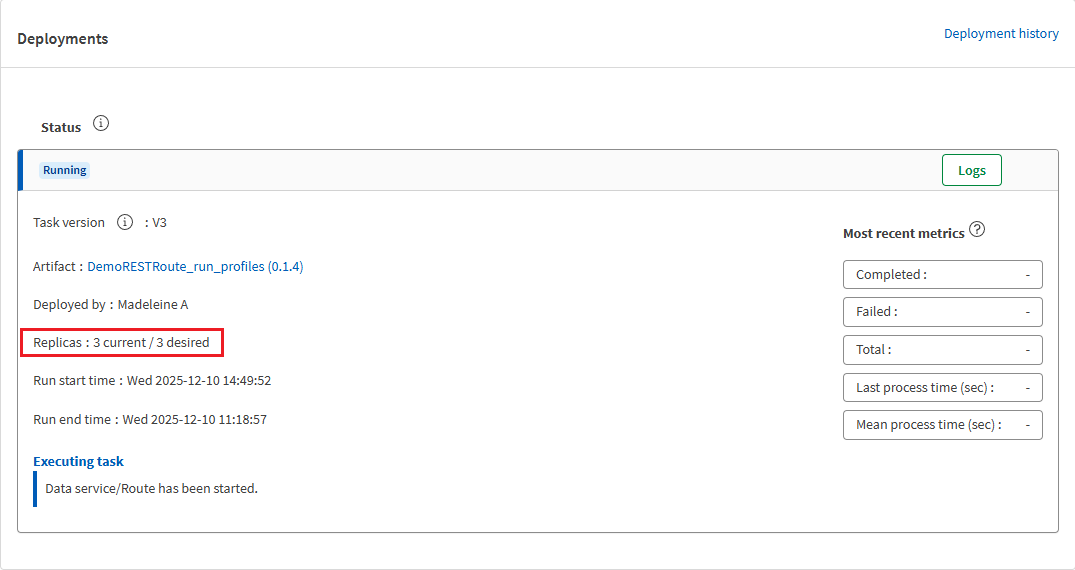Select the Completed metric box
Image resolution: width=1075 pixels, height=570 pixels.
tap(942, 275)
